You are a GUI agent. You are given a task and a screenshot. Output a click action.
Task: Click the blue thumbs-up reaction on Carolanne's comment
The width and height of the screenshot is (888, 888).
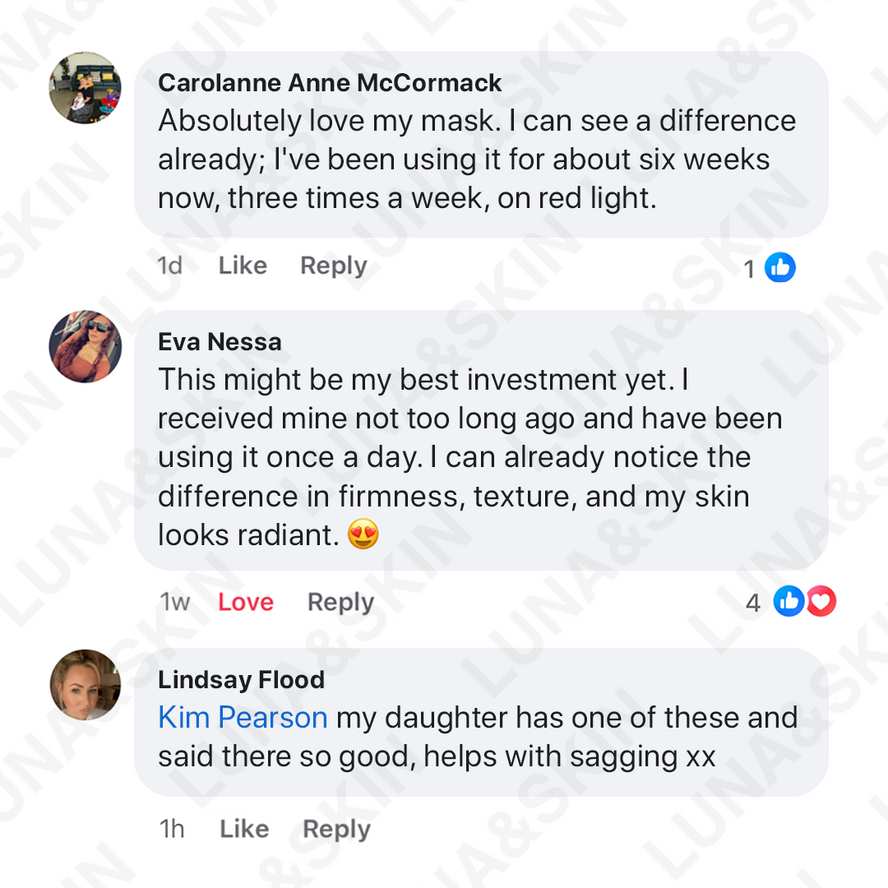pos(780,267)
